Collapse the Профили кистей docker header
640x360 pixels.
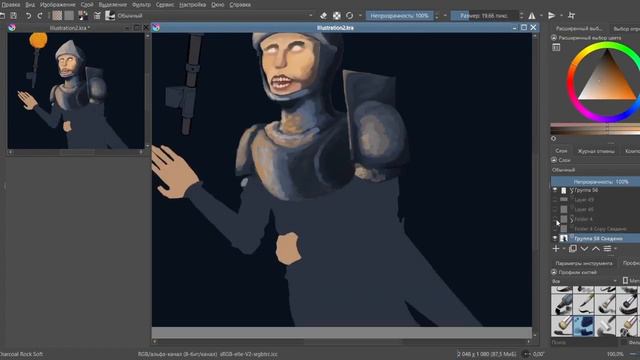(554, 272)
